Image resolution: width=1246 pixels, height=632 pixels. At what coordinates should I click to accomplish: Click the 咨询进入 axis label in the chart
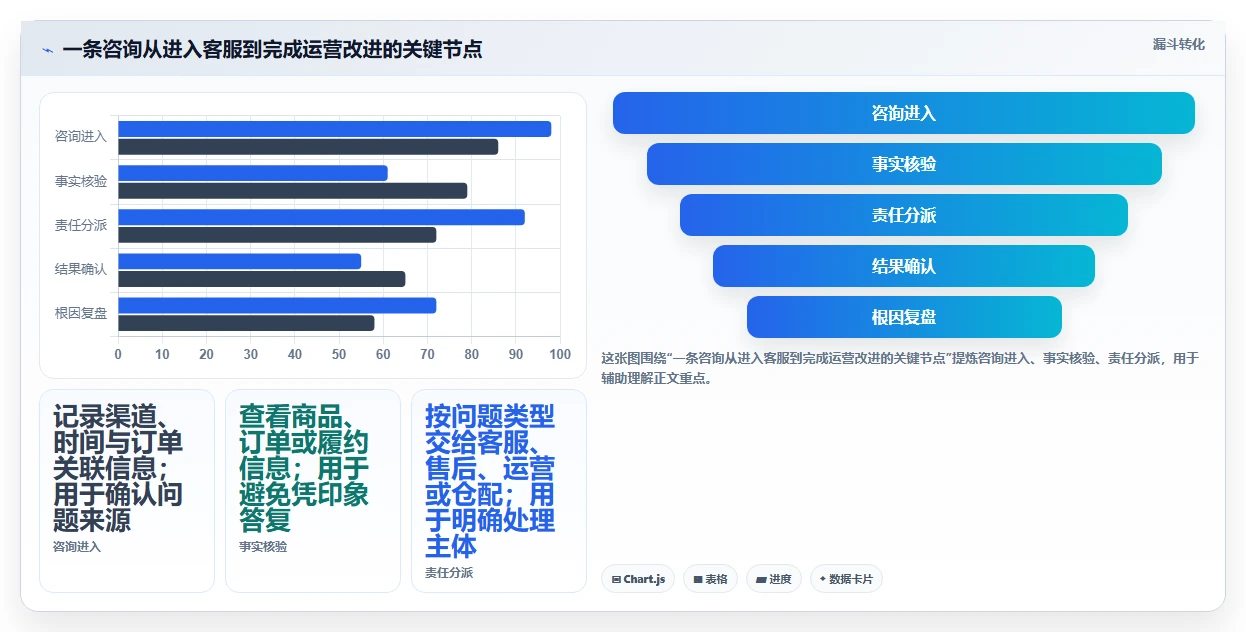pyautogui.click(x=81, y=137)
